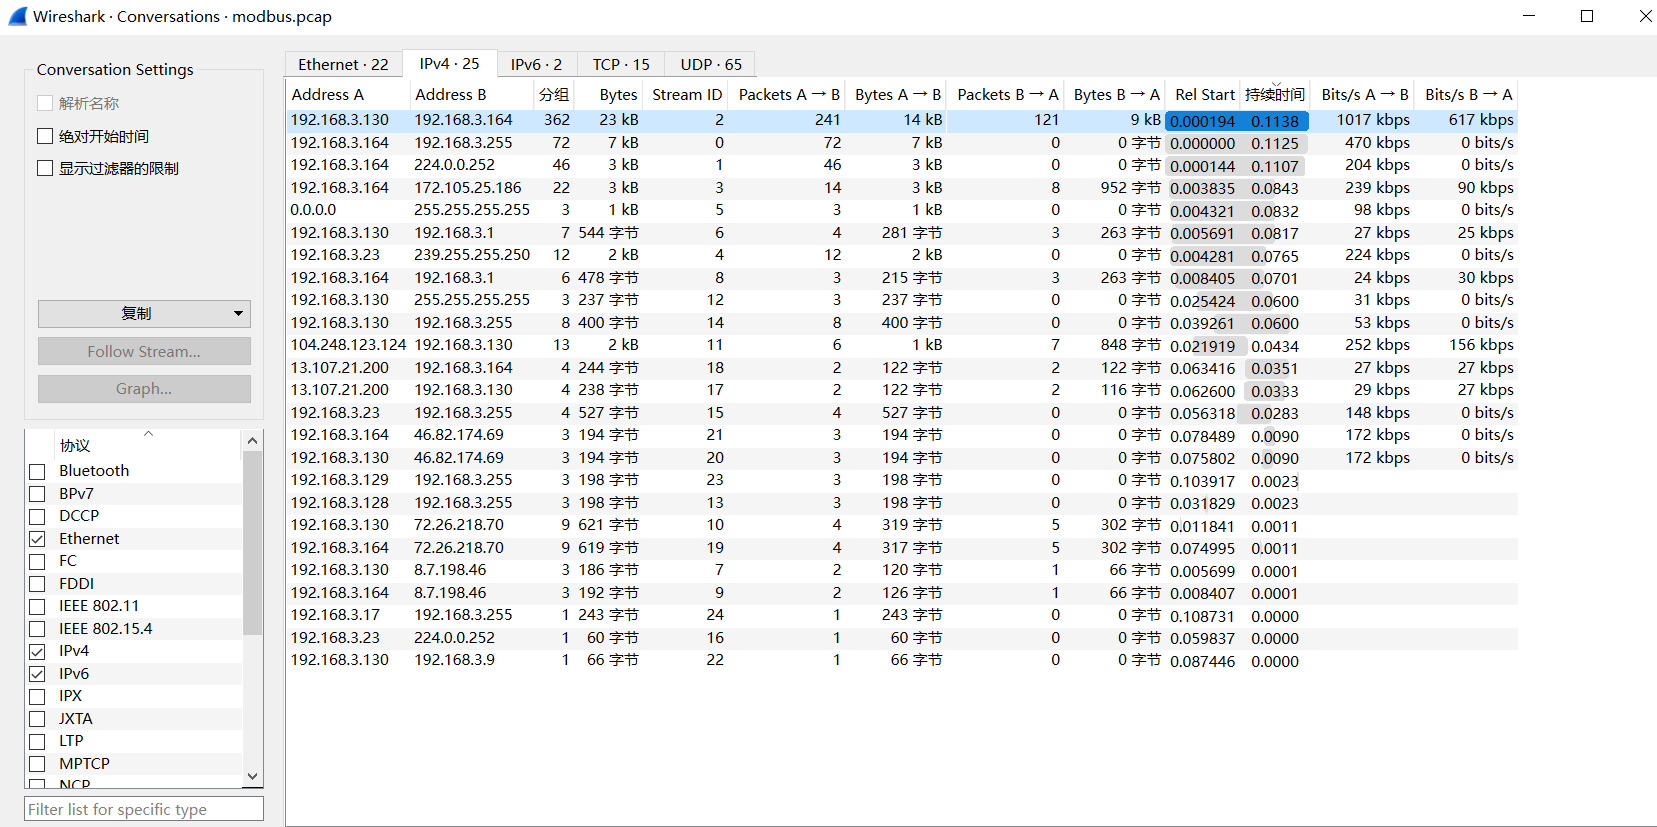Uncheck the Ethernet protocol checkbox
Image resolution: width=1657 pixels, height=827 pixels.
tap(37, 539)
